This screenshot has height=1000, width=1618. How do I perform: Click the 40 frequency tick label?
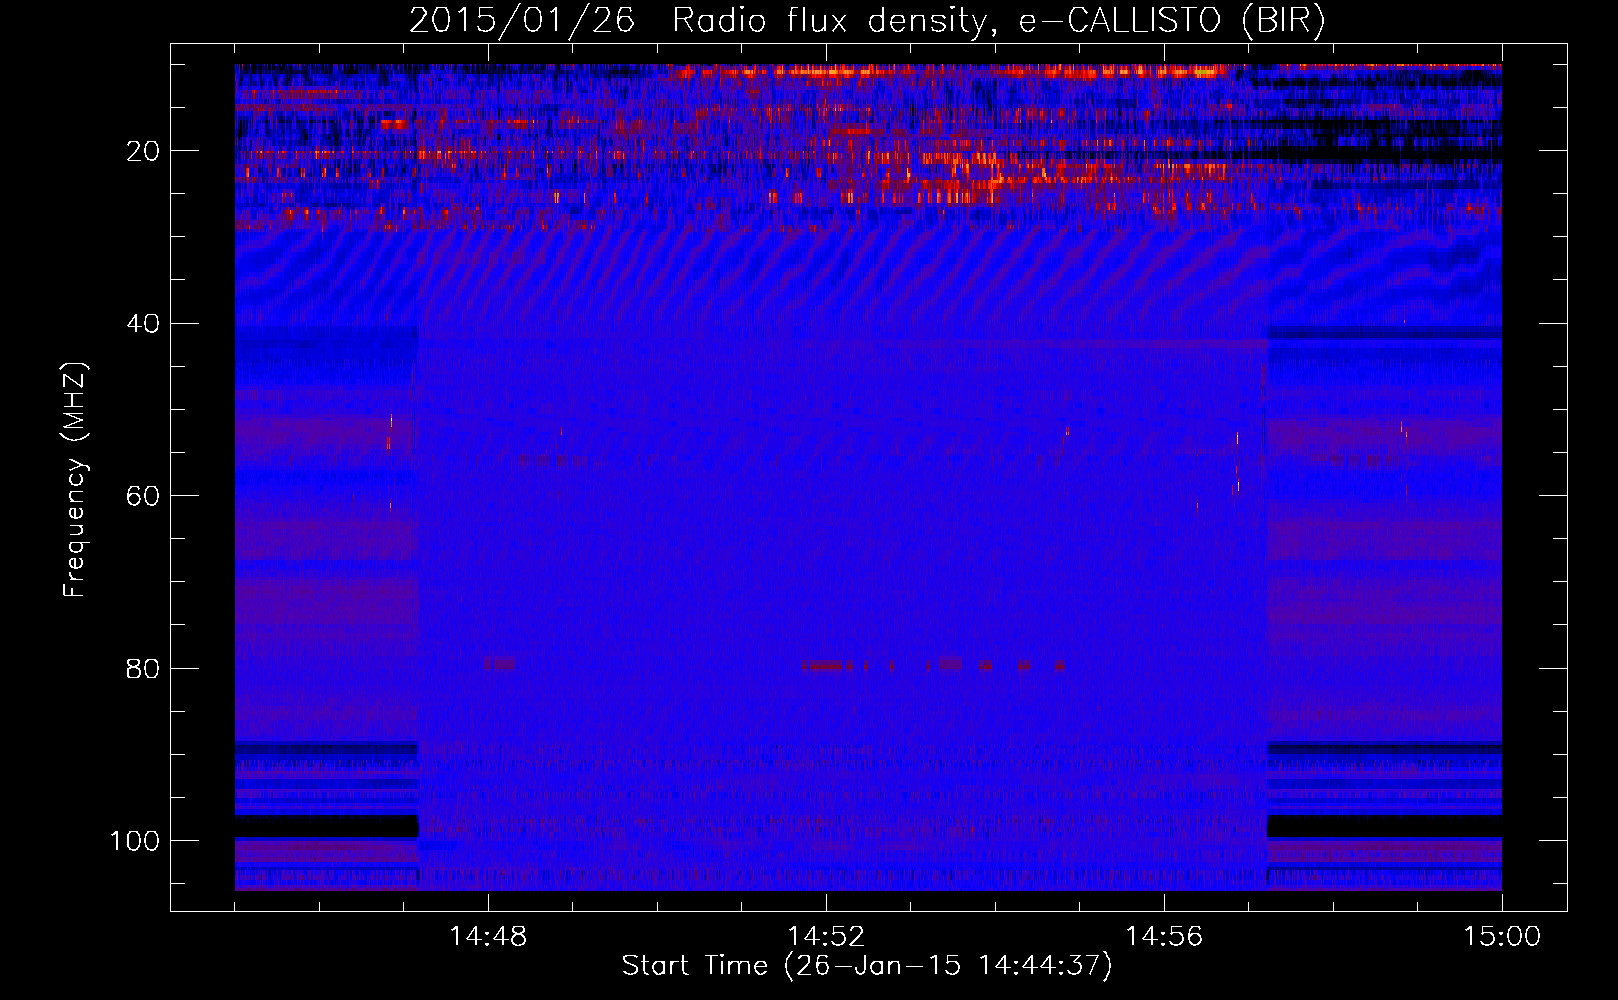143,324
